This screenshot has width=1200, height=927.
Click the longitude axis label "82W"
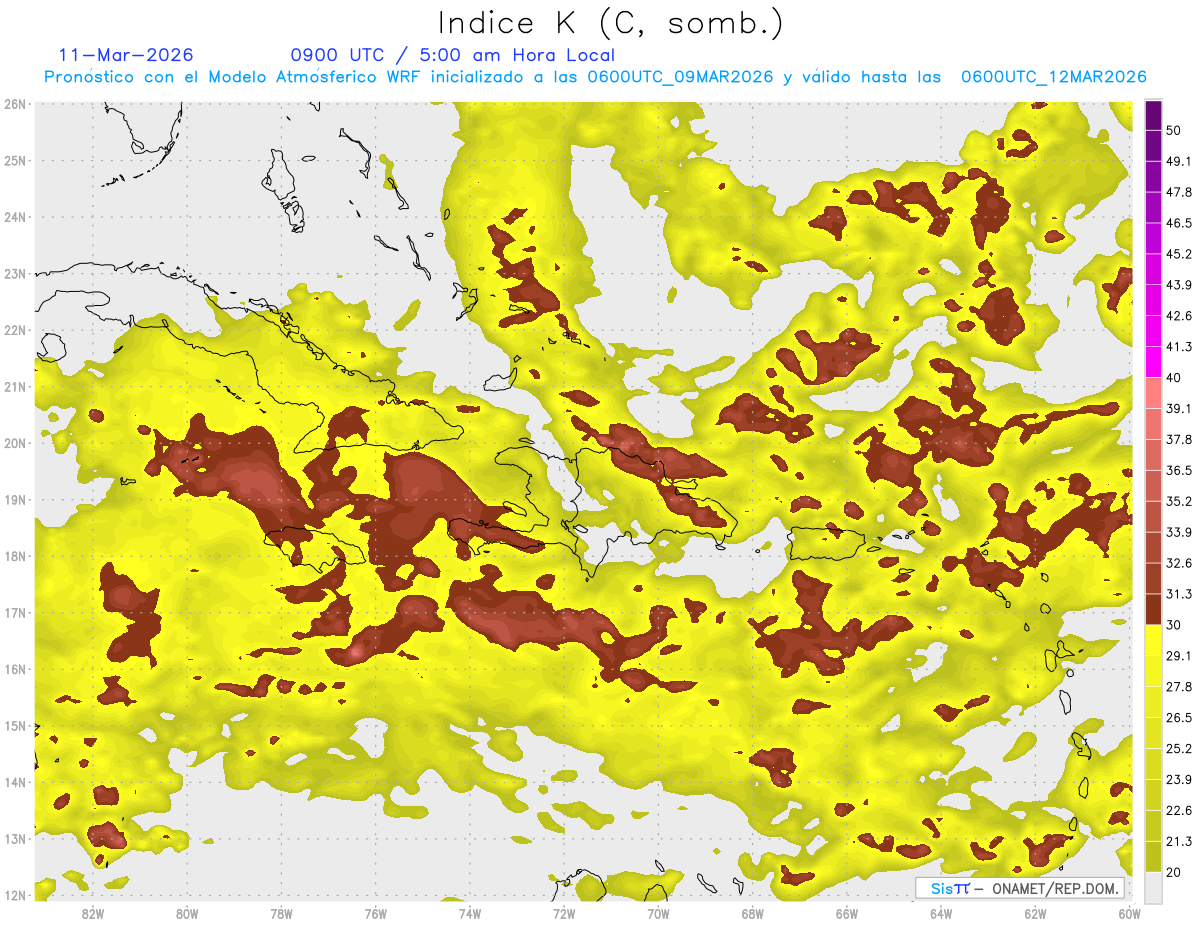click(x=93, y=914)
